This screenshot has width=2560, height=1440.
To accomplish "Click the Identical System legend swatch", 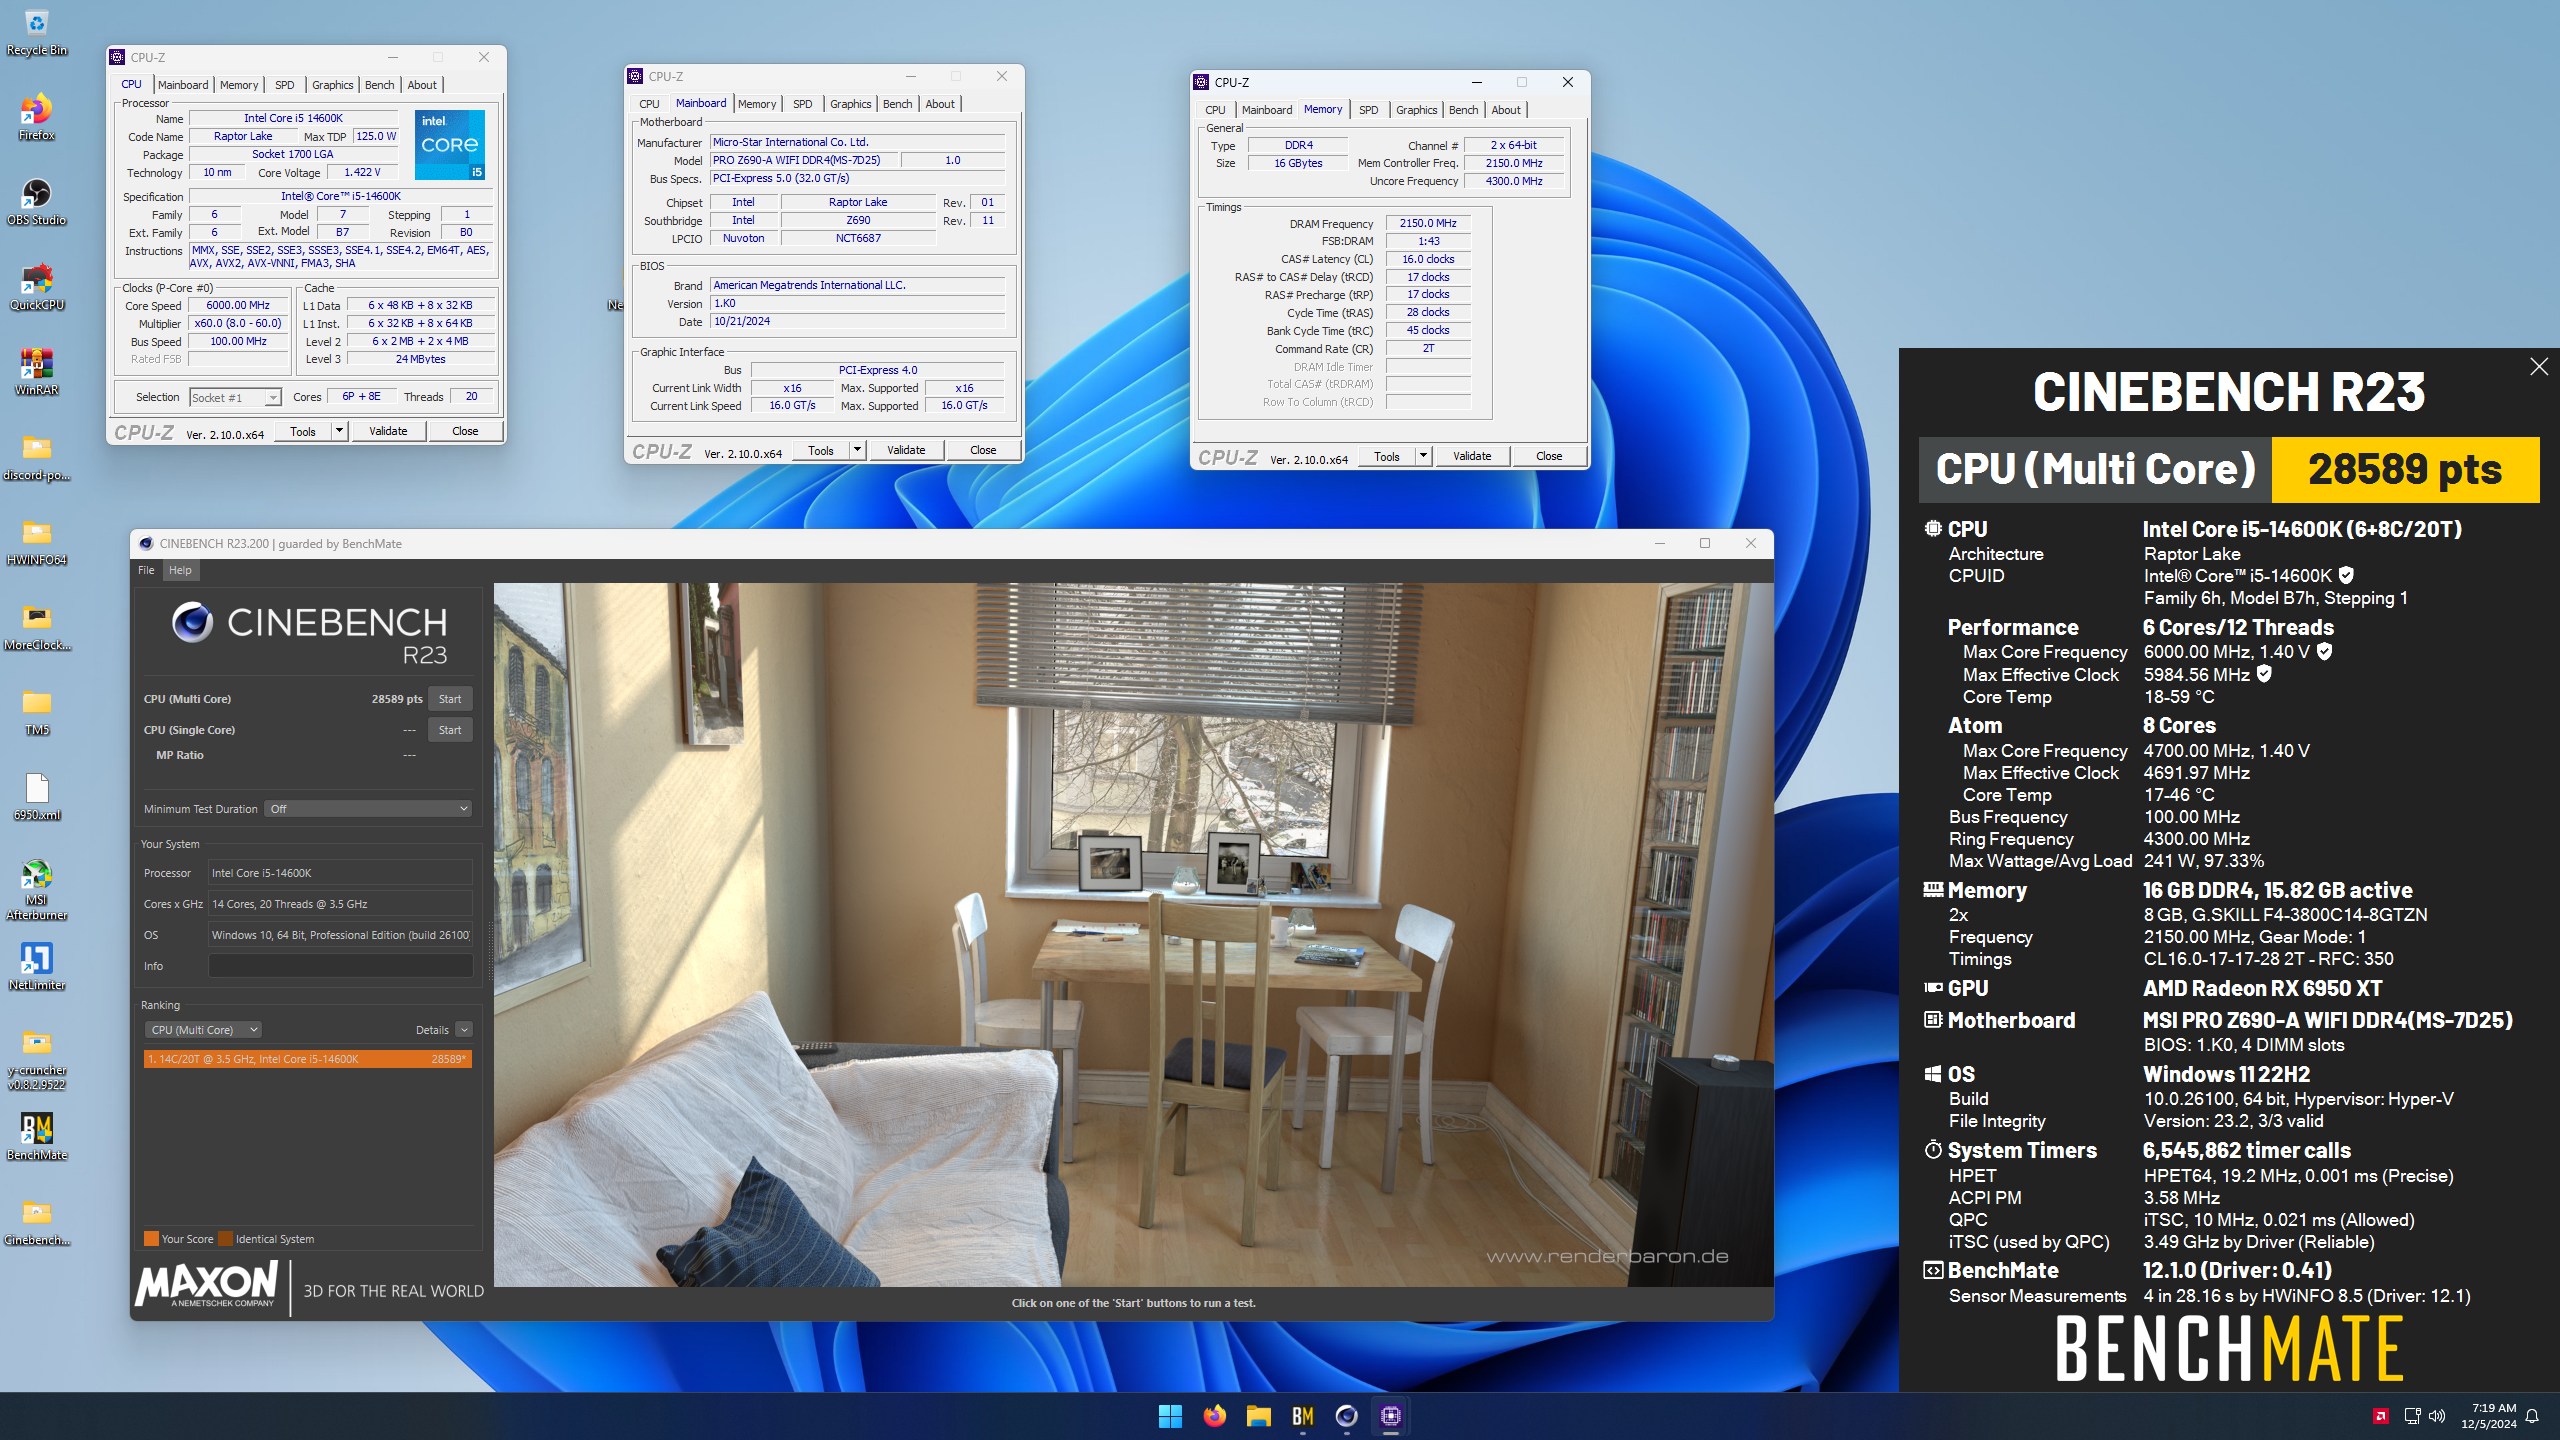I will point(226,1239).
